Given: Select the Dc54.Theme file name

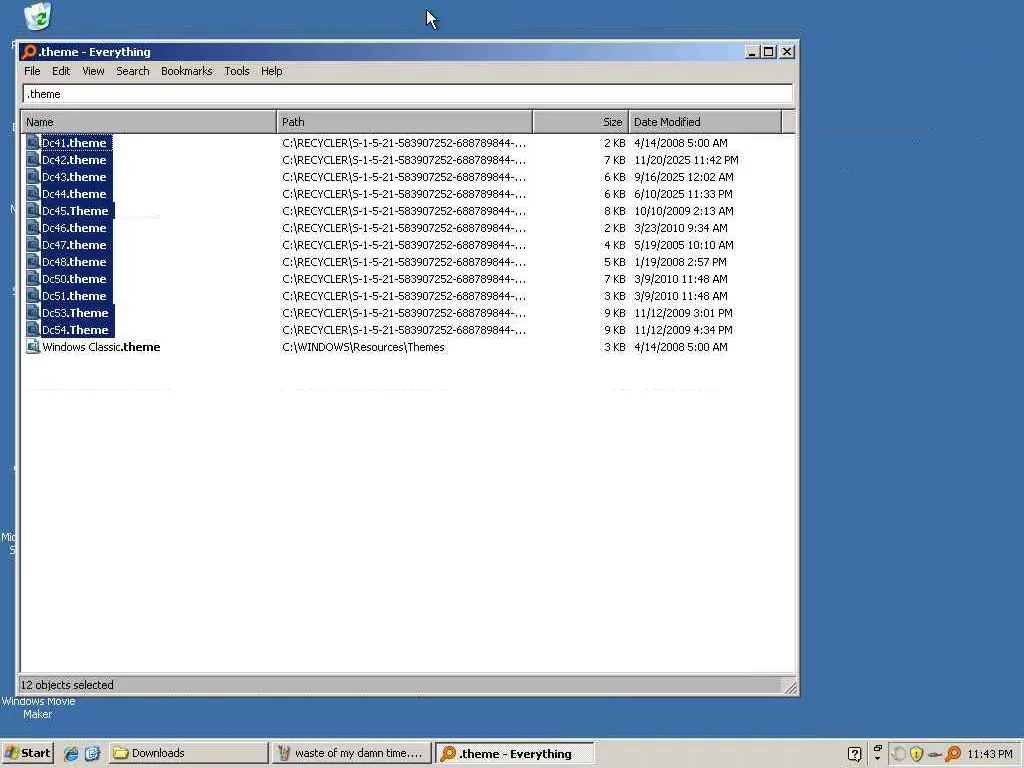Looking at the screenshot, I should pos(76,330).
